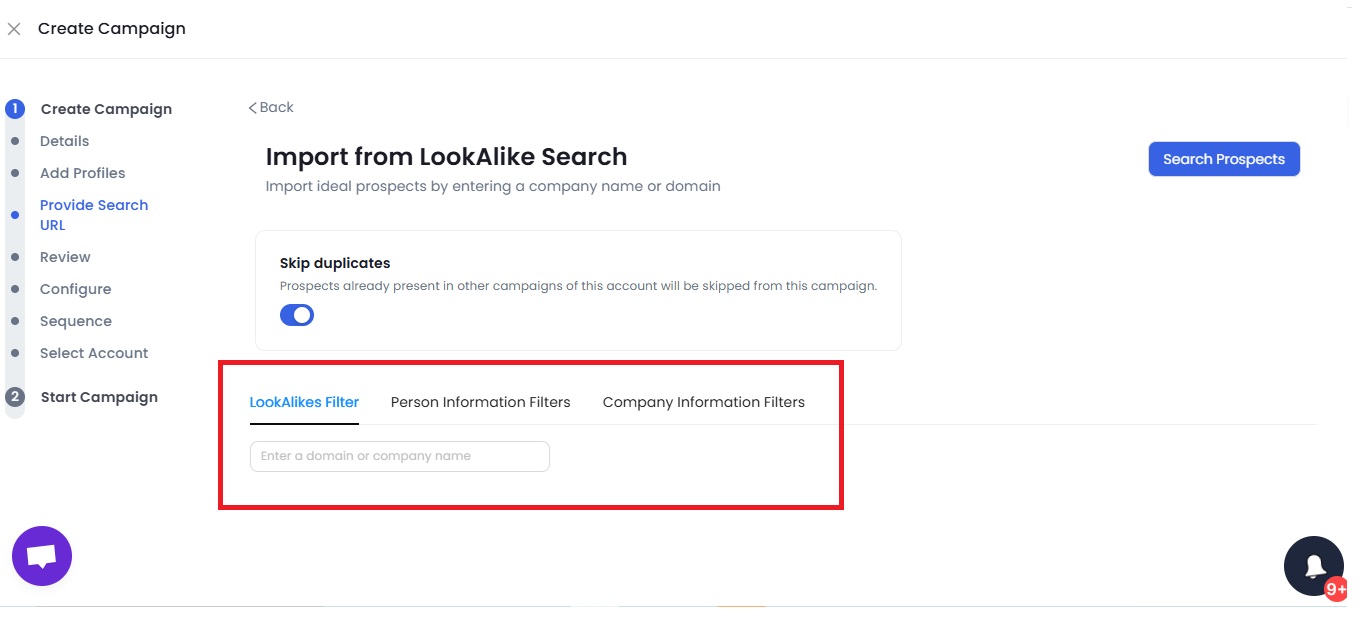This screenshot has width=1360, height=623.
Task: Click the domain or company name input field
Action: pyautogui.click(x=398, y=456)
